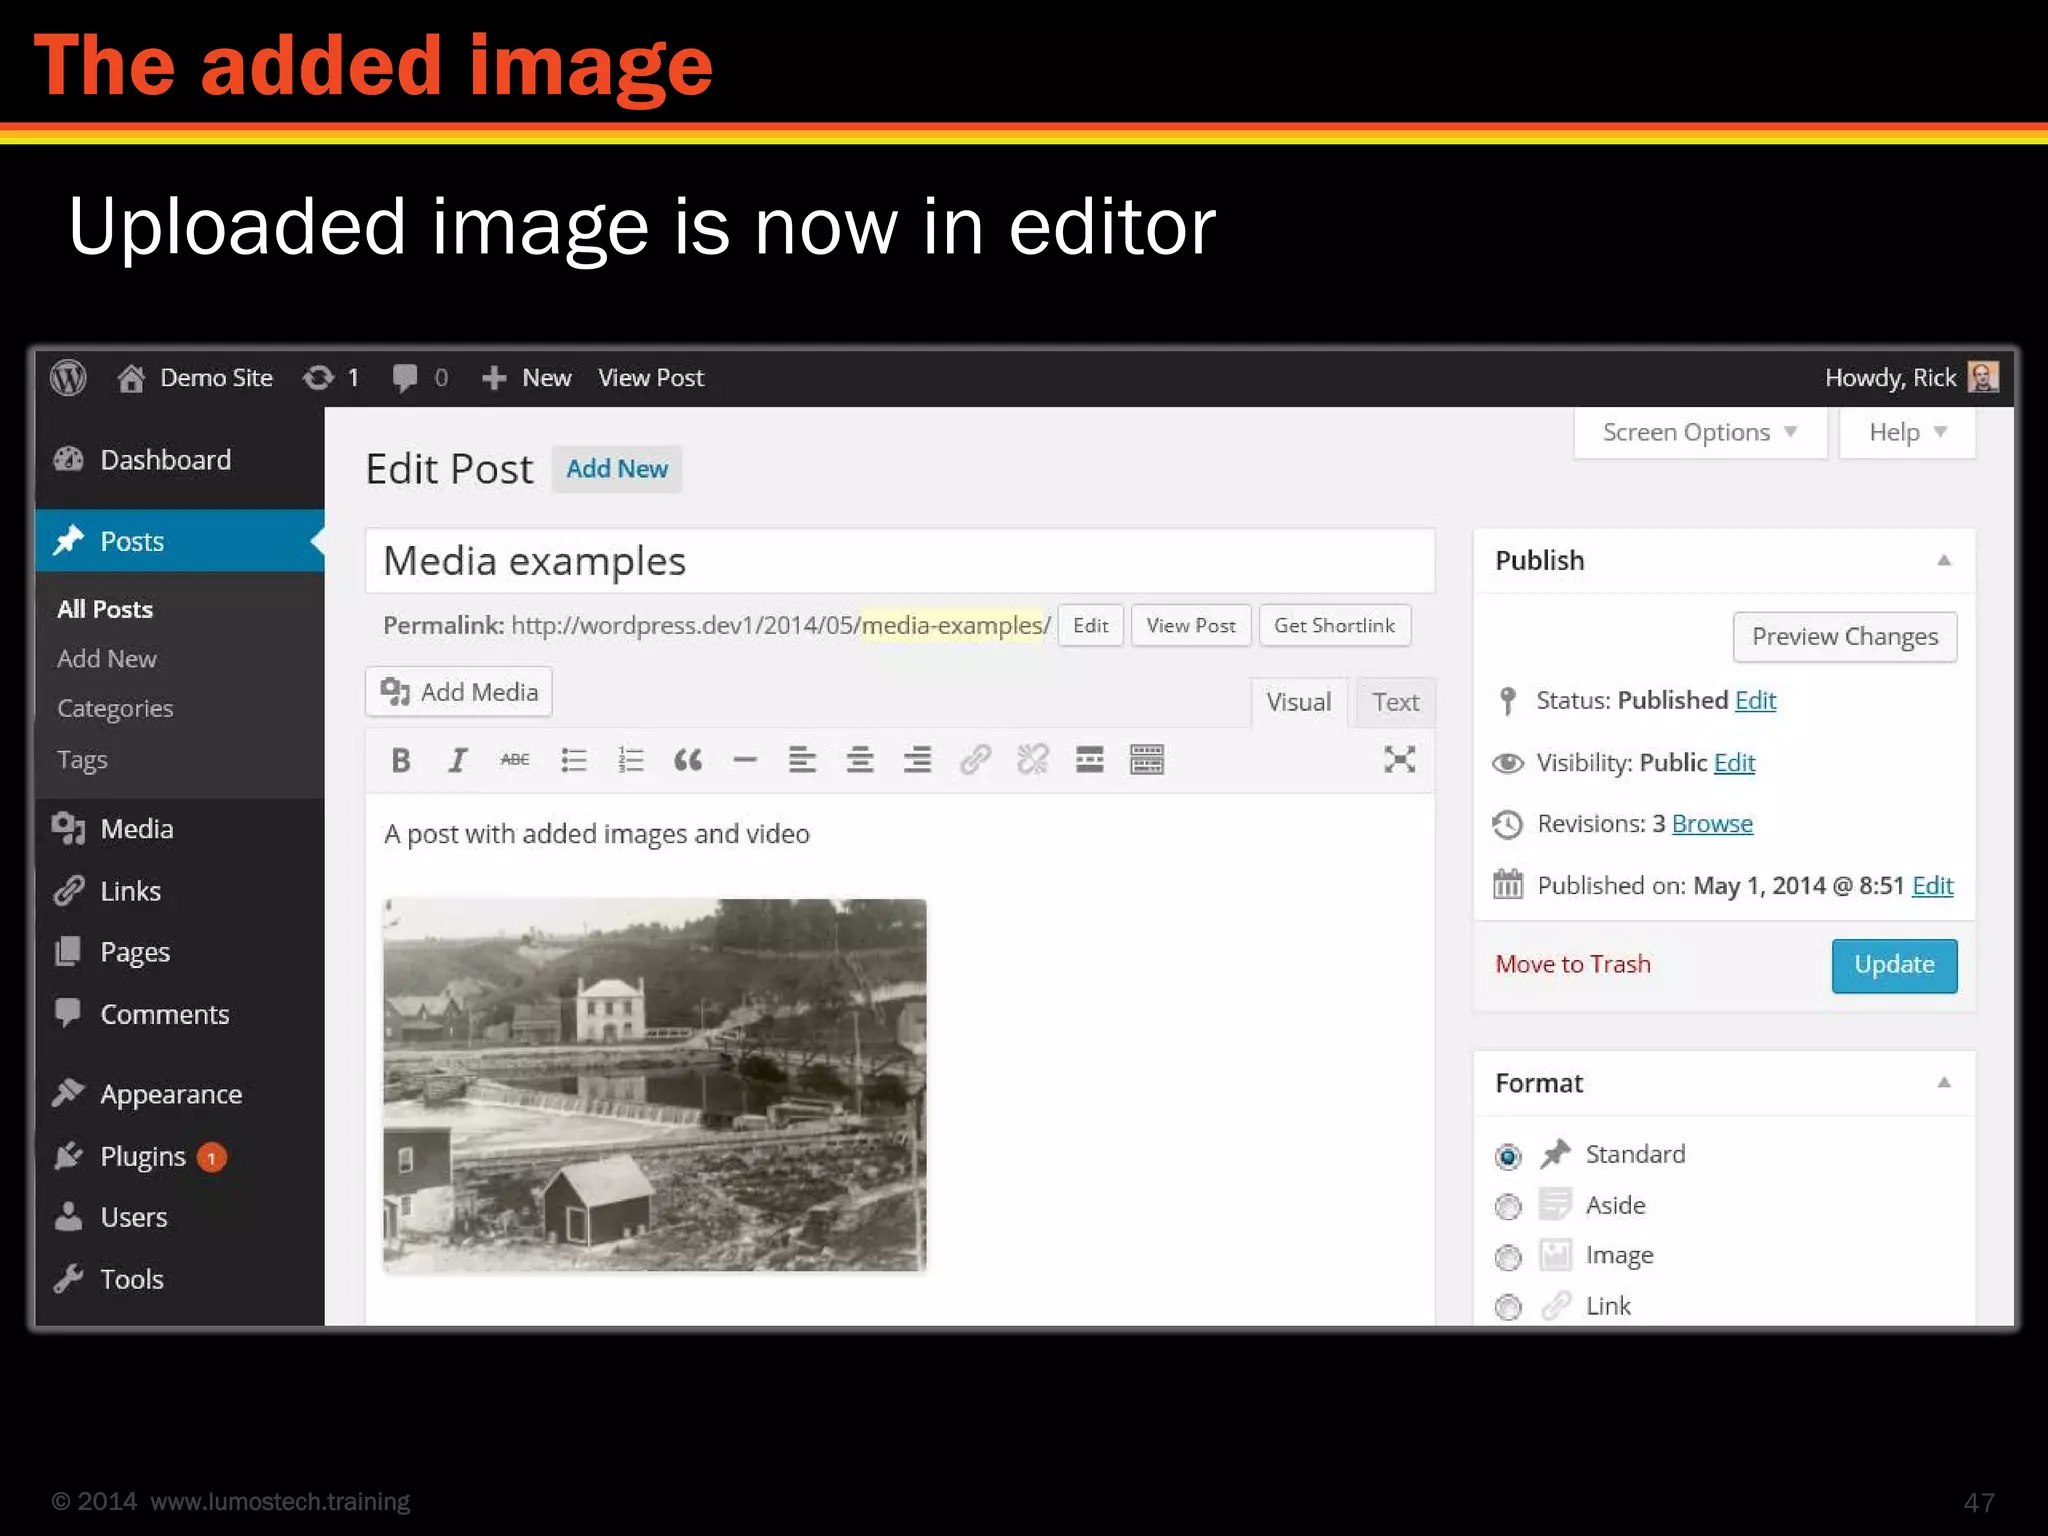Toggle the toolbar kitchen sink
The height and width of the screenshot is (1536, 2048).
(1147, 760)
